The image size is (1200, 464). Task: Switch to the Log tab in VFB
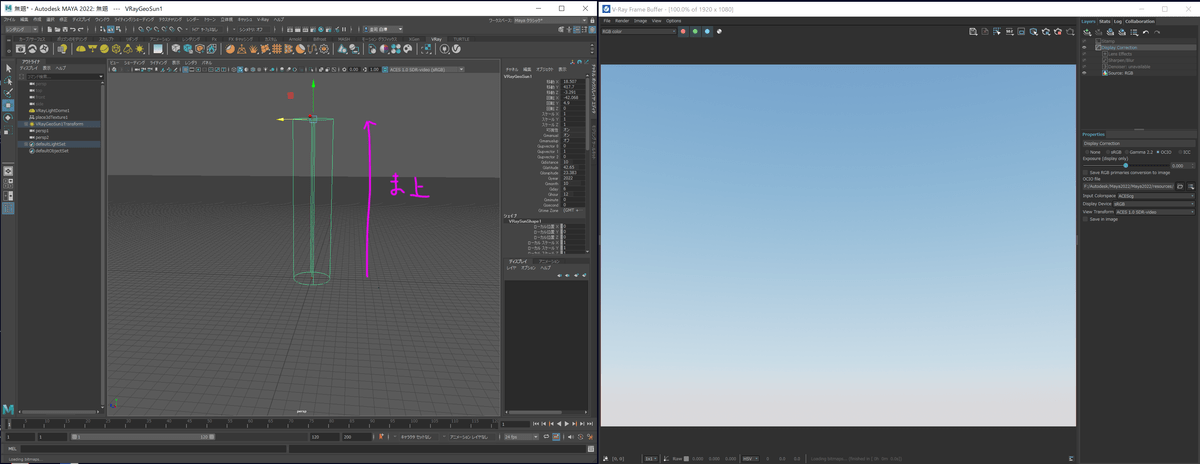click(x=1118, y=21)
